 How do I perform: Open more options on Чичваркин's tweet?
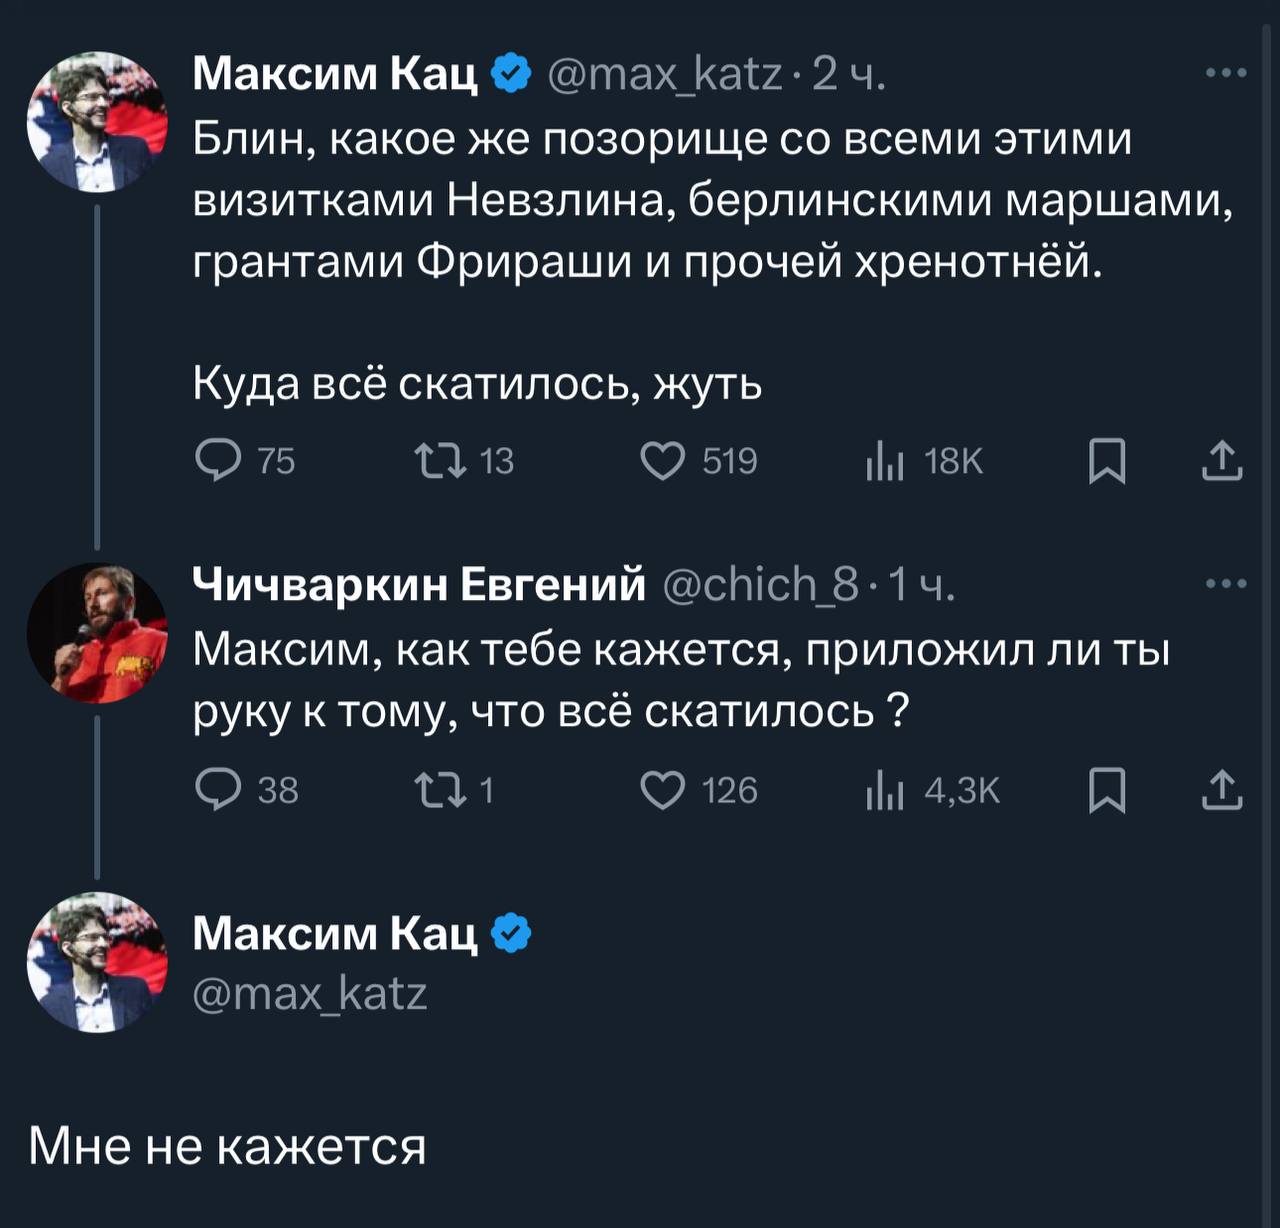point(1226,584)
